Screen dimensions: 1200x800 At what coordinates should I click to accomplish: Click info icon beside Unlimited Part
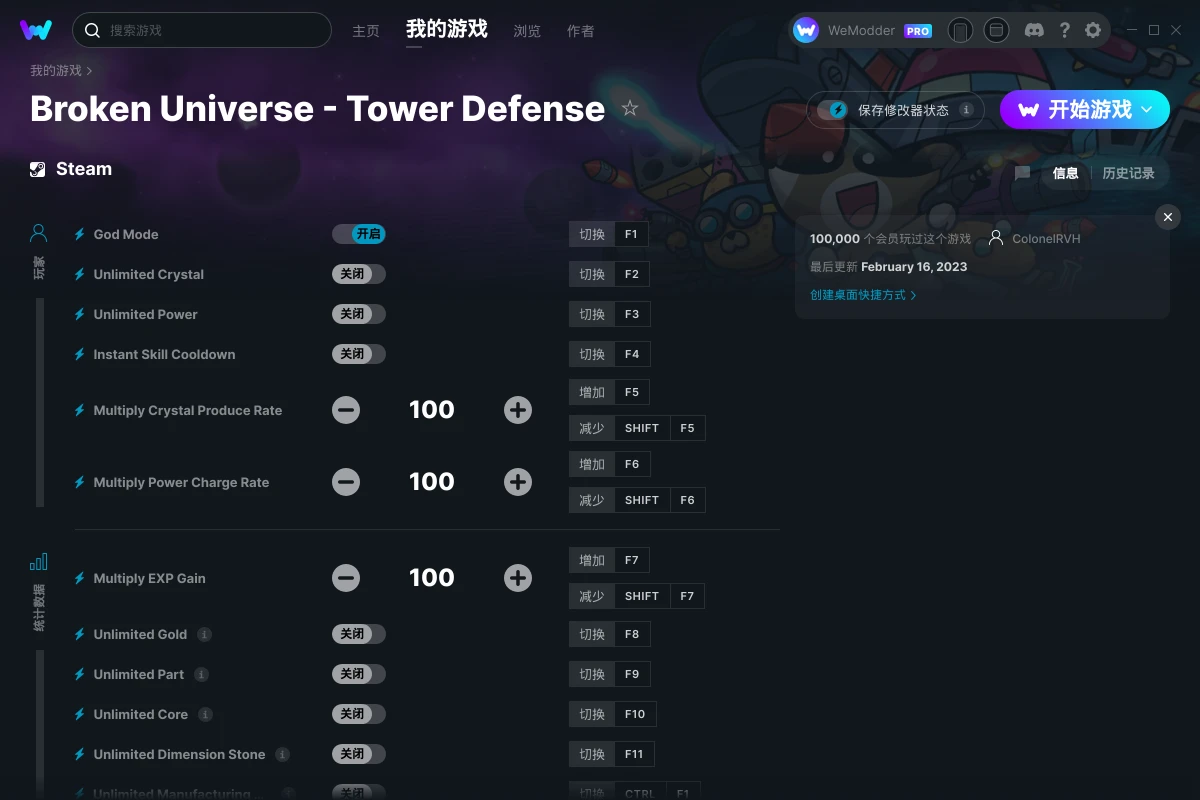click(x=201, y=674)
